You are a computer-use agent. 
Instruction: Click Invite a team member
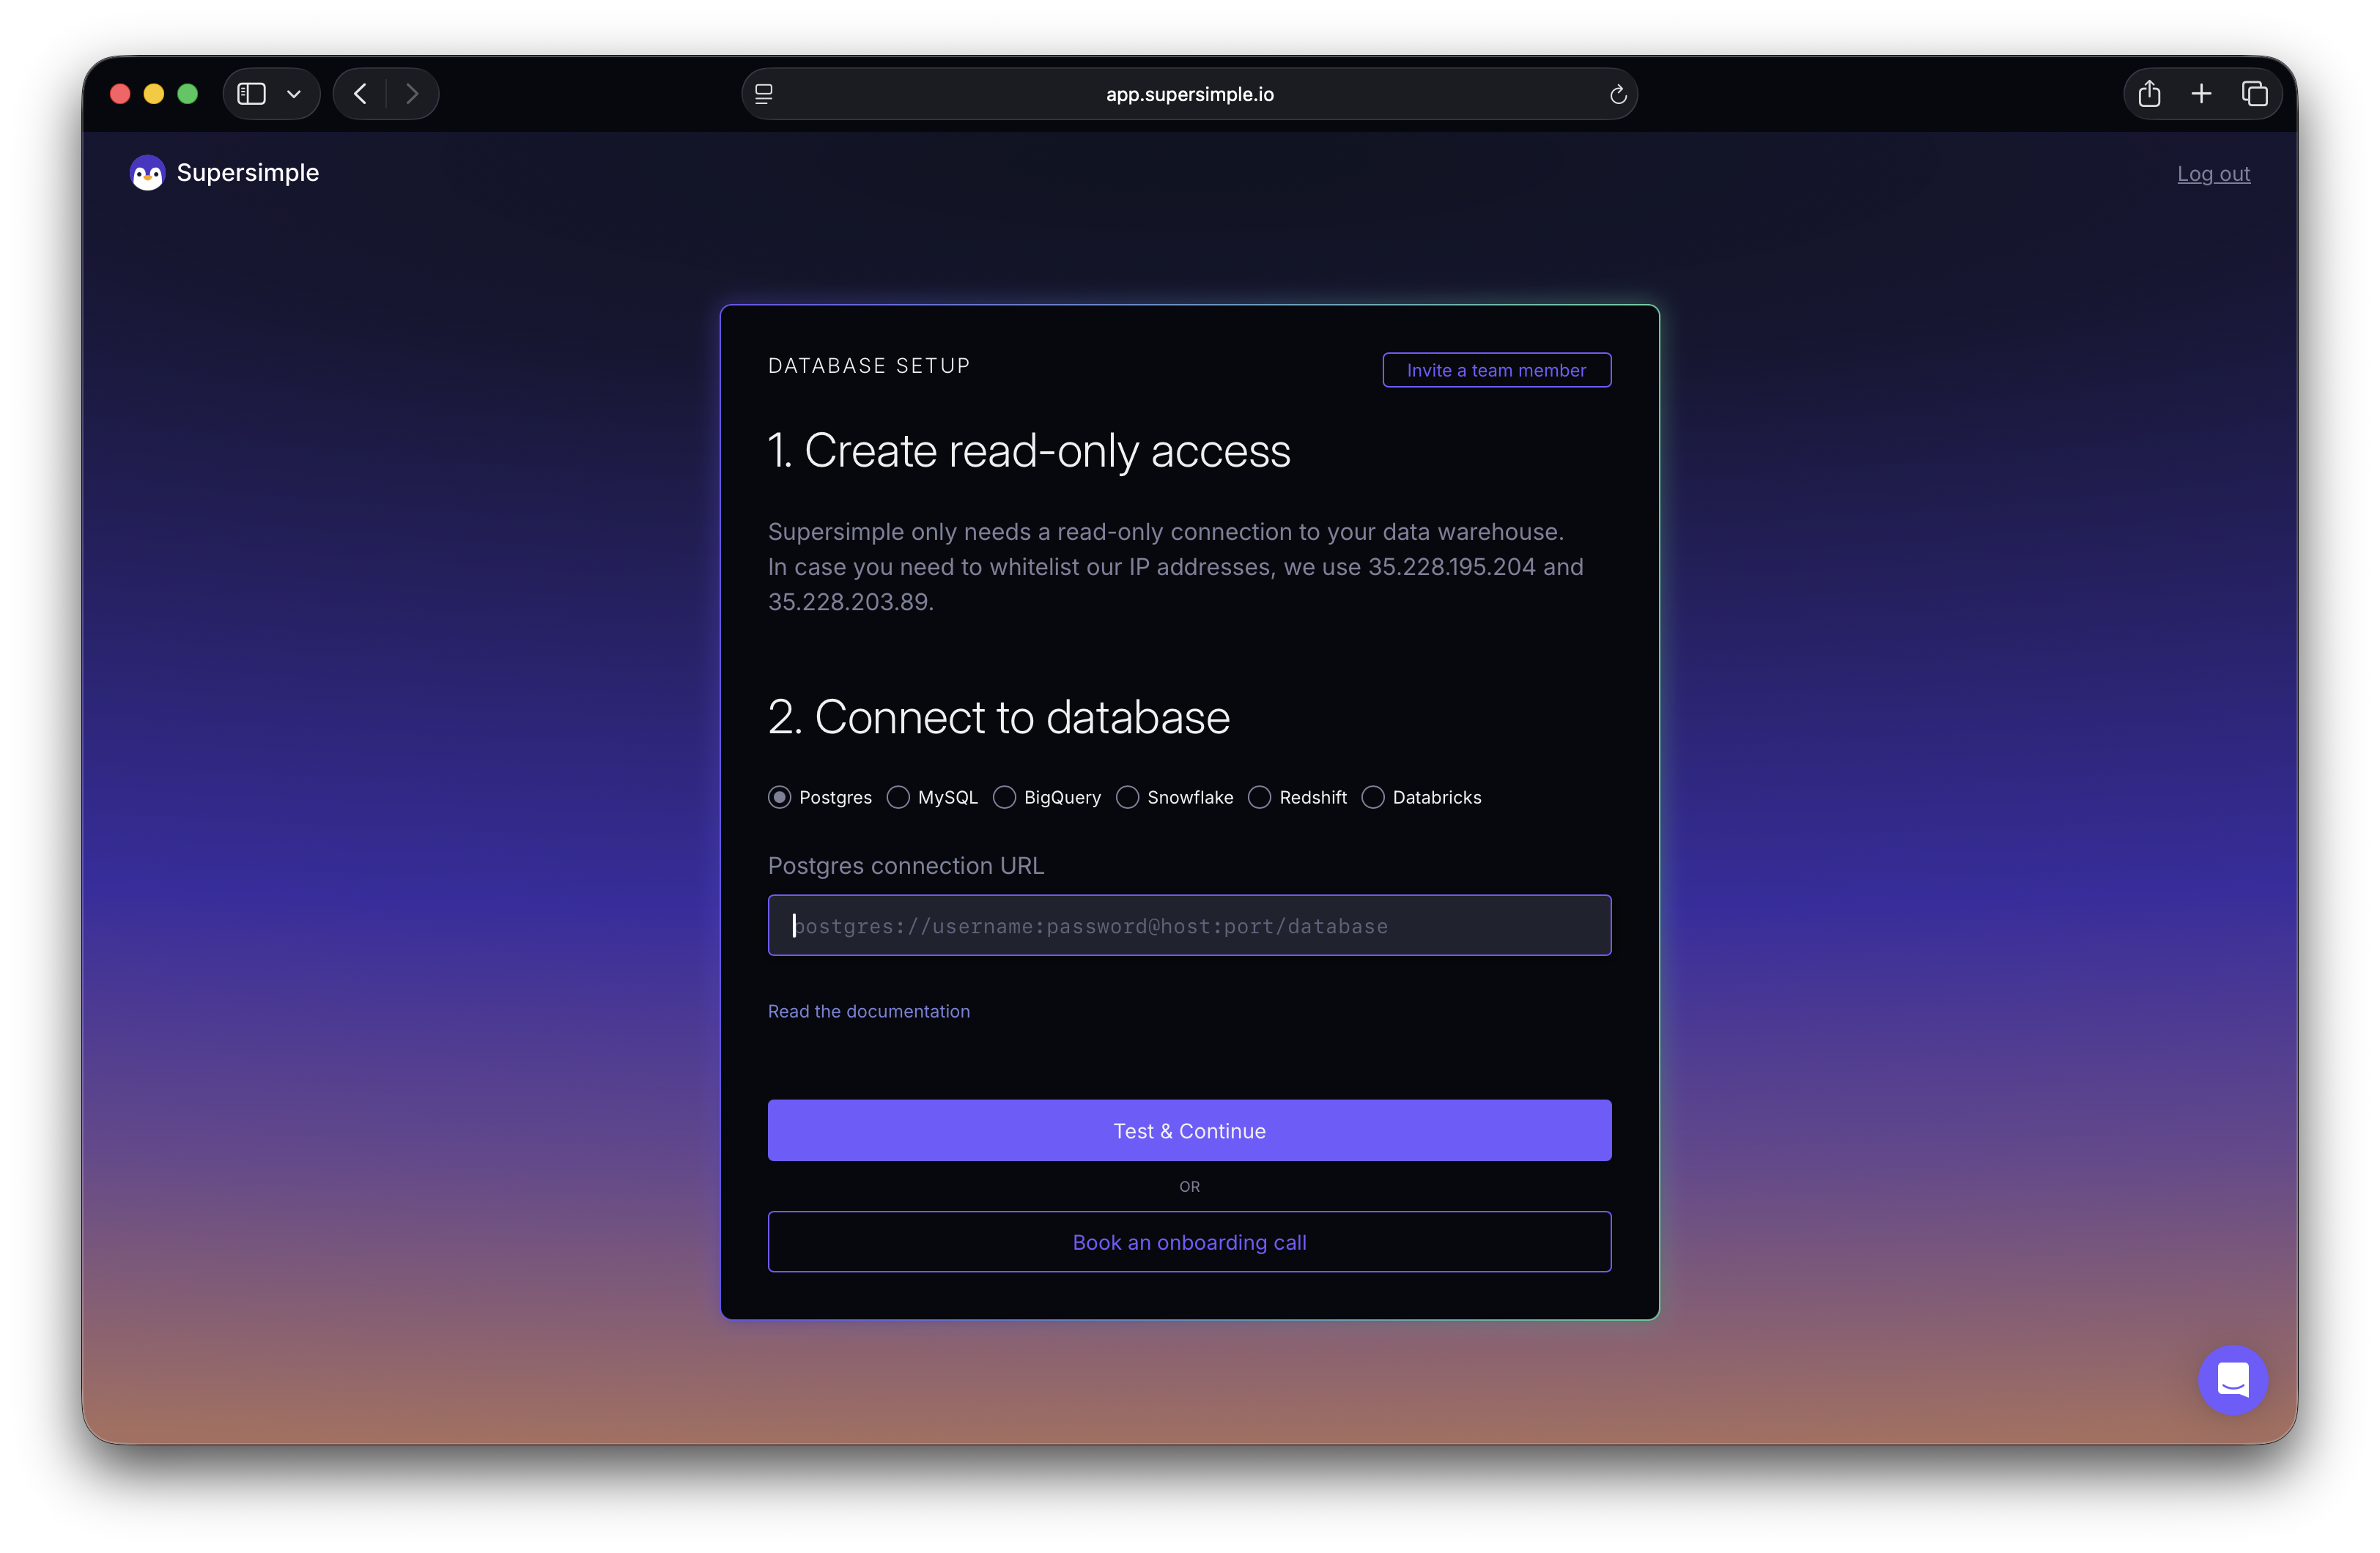point(1496,370)
